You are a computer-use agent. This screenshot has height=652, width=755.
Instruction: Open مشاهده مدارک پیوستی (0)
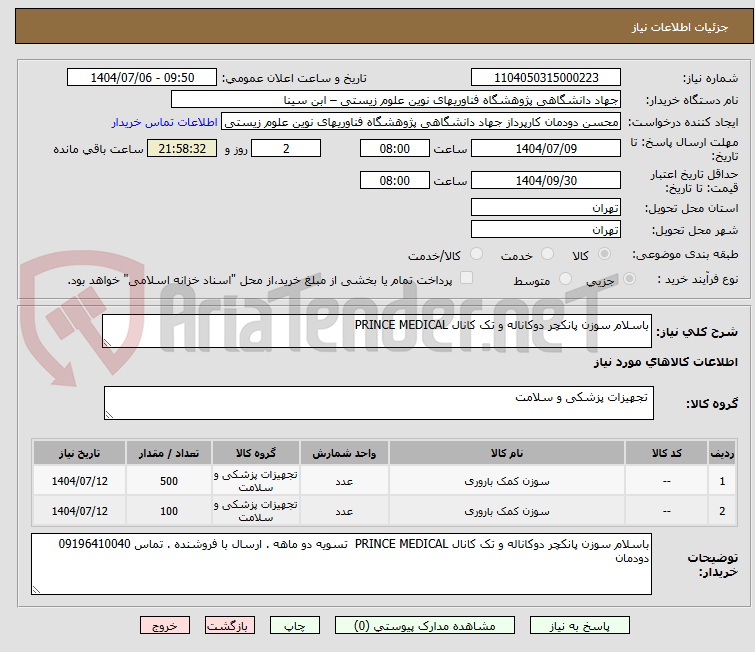click(424, 626)
